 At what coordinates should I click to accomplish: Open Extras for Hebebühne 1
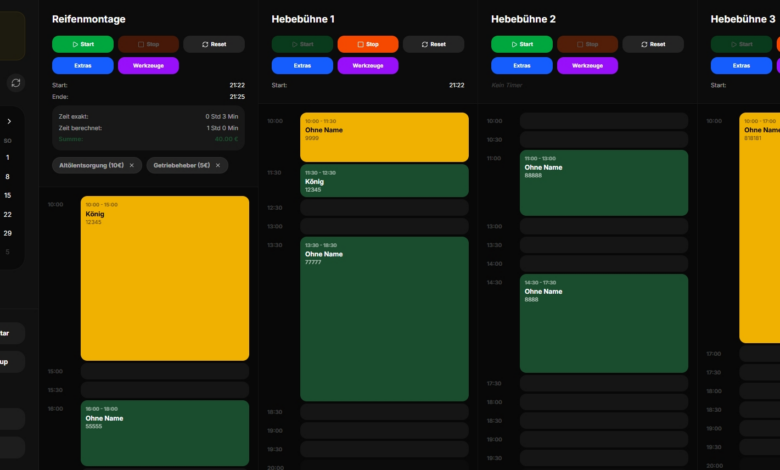click(301, 65)
